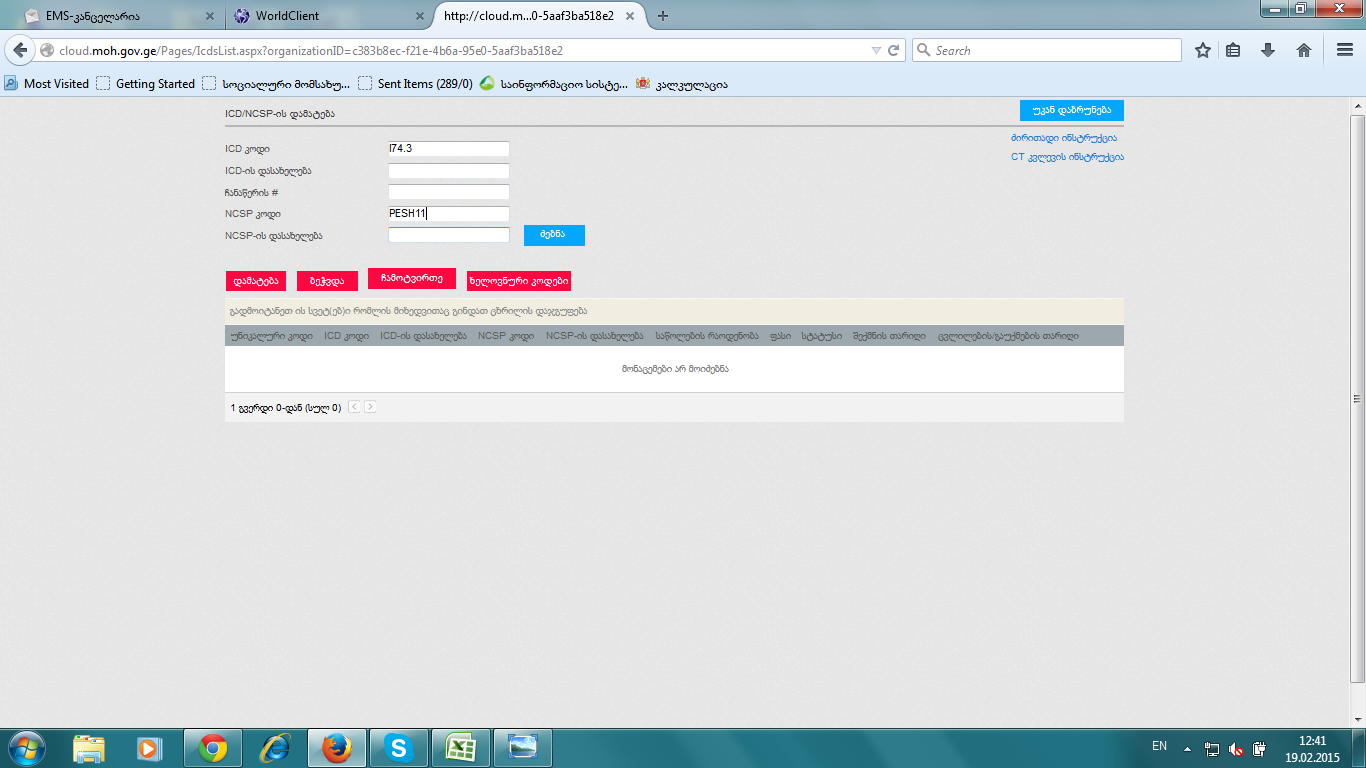Open the CT კვლევის ინსტრუქცია link
This screenshot has height=768, width=1366.
tap(1067, 157)
